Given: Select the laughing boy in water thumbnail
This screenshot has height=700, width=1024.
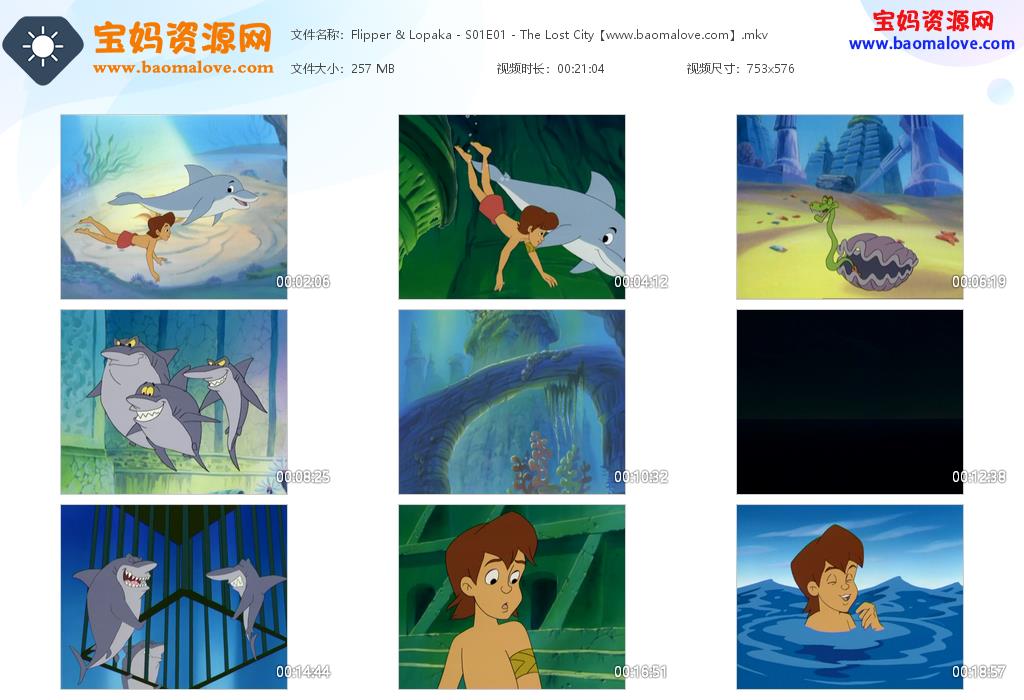Looking at the screenshot, I should tap(850, 597).
